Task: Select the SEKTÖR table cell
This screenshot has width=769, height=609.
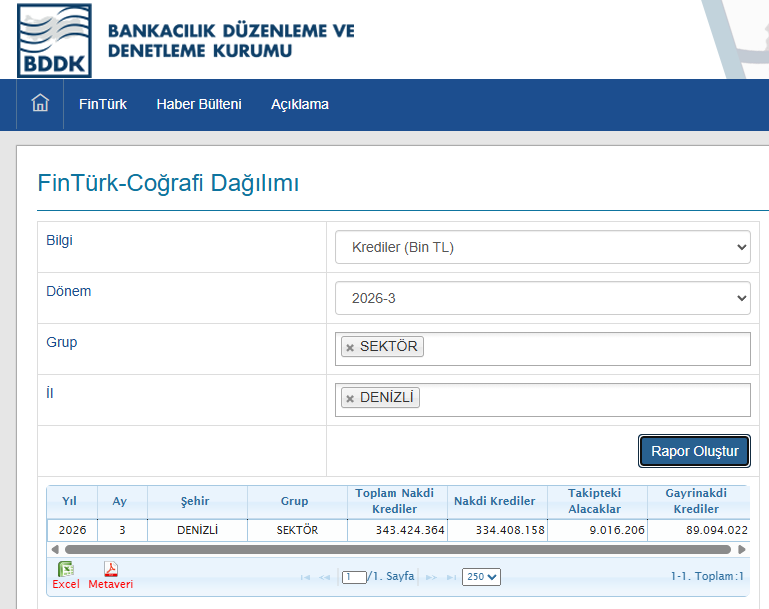Action: point(297,530)
